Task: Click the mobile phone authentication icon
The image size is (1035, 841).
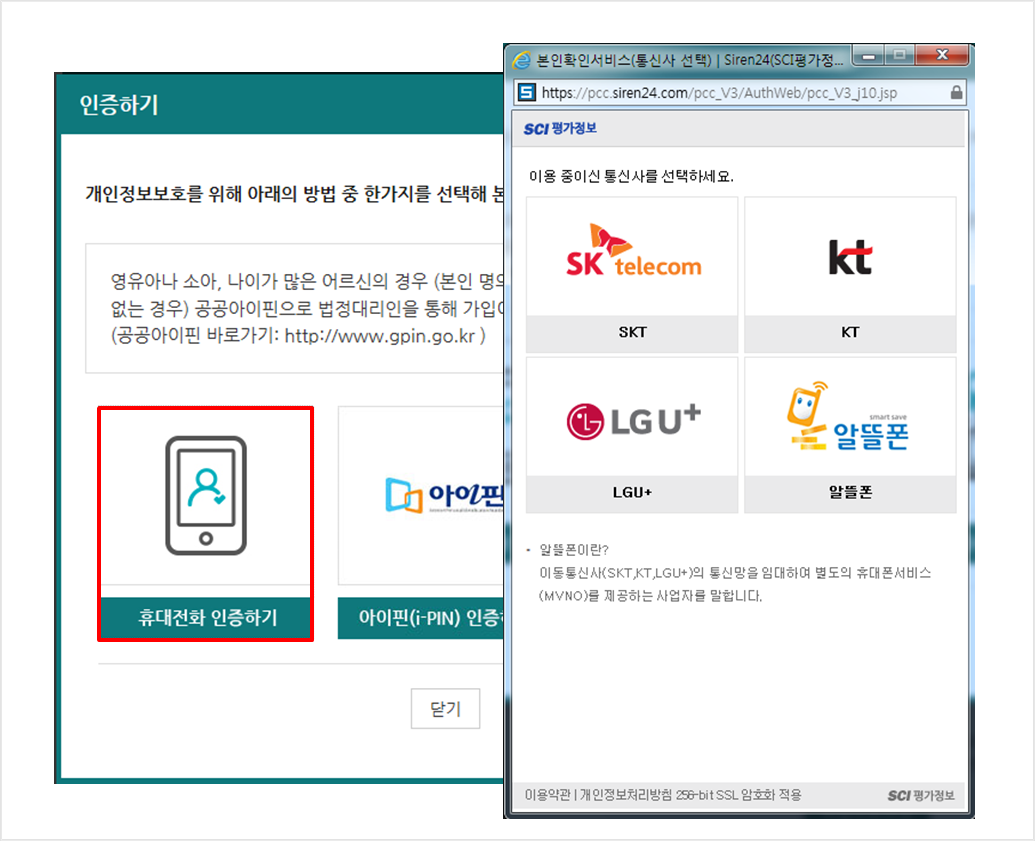Action: click(206, 495)
